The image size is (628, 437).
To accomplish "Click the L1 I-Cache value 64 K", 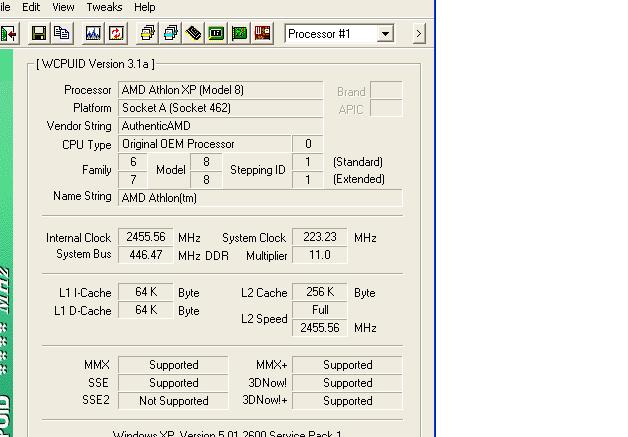I will pyautogui.click(x=146, y=292).
